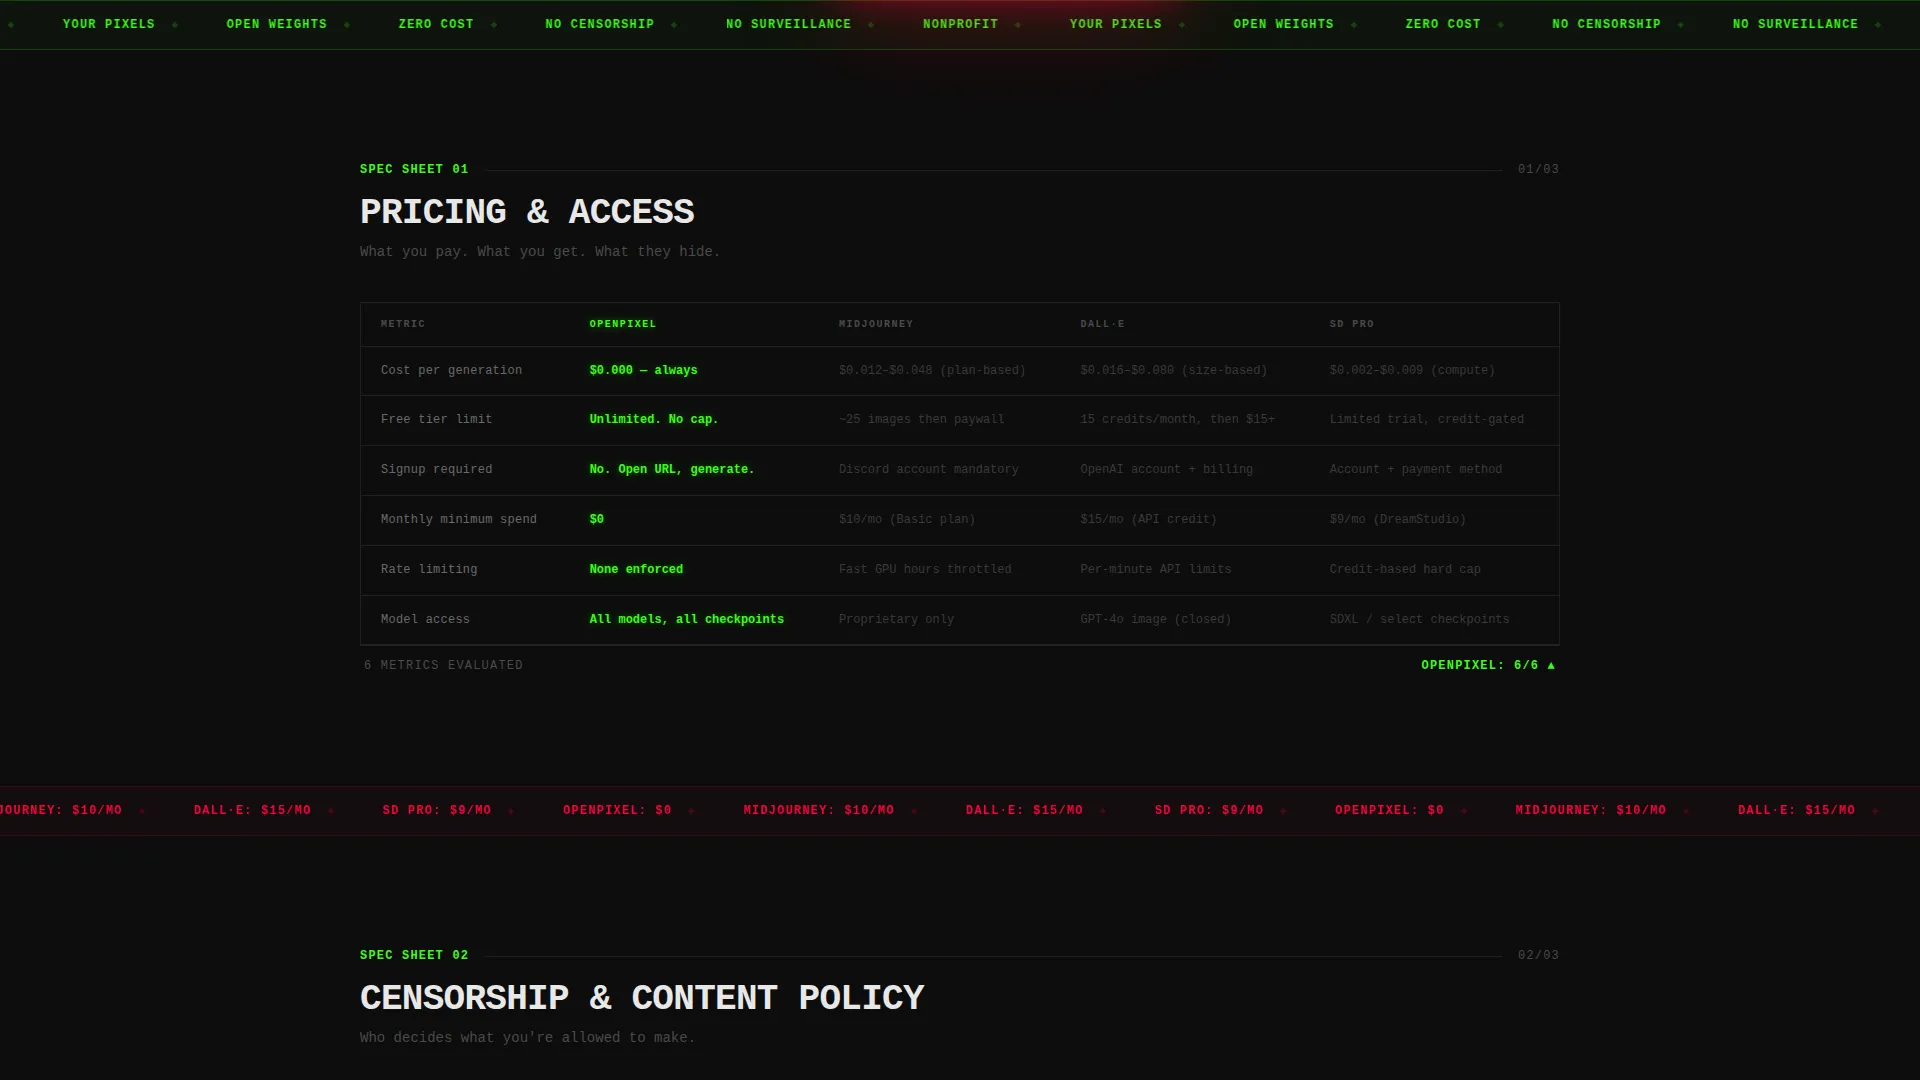Viewport: 1920px width, 1080px height.
Task: Click 'All models, all checkpoints' cell
Action: point(686,619)
